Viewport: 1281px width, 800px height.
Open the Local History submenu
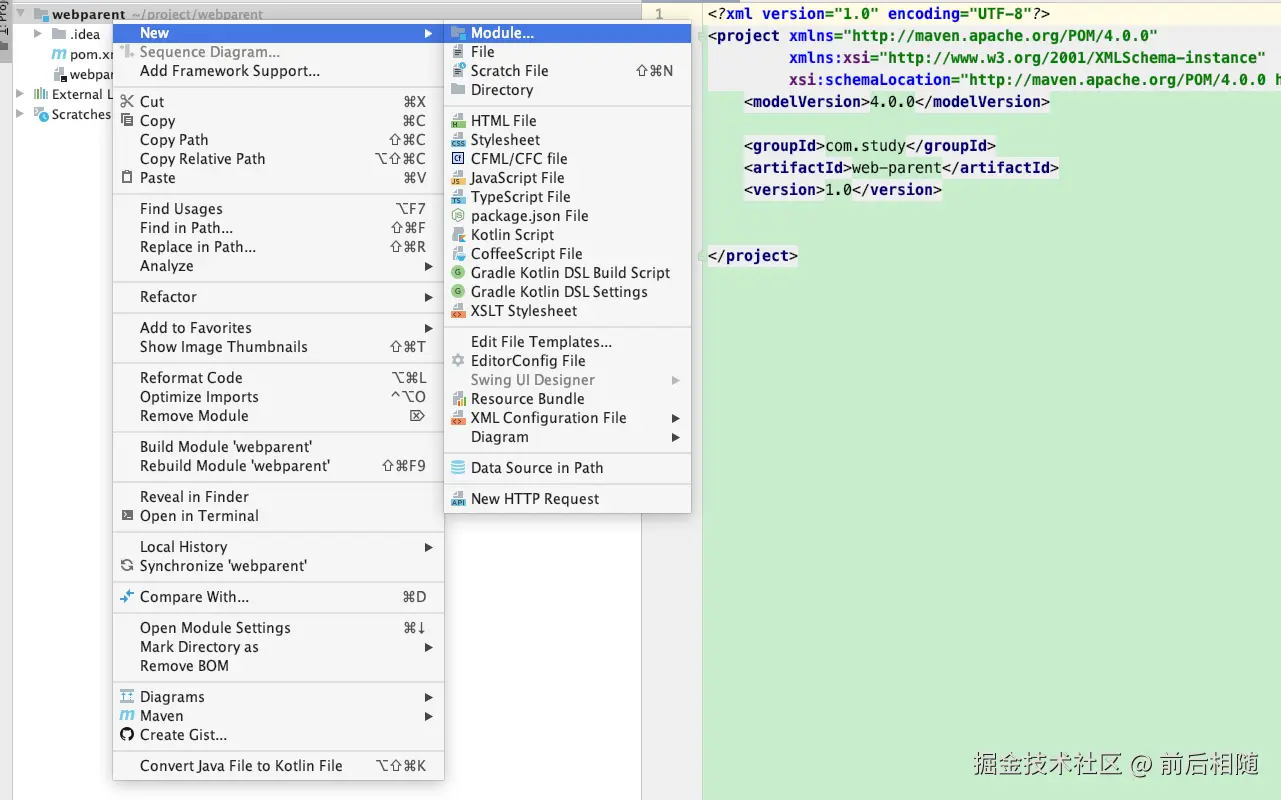[278, 547]
